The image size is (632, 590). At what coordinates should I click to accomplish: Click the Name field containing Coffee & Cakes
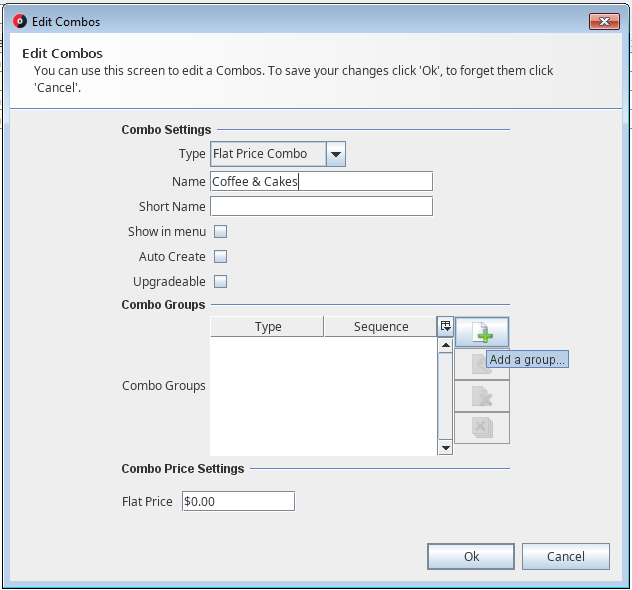tap(321, 181)
